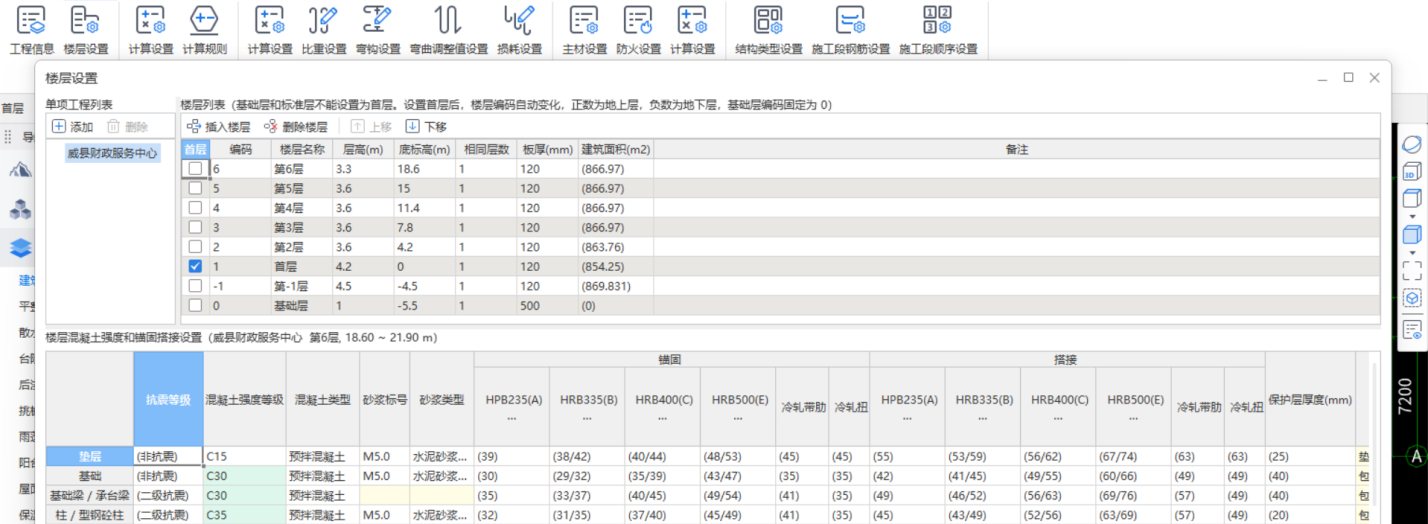Open 计算设置 icon beside 防火设置
Screen dimensions: 1428x524
[x=692, y=19]
